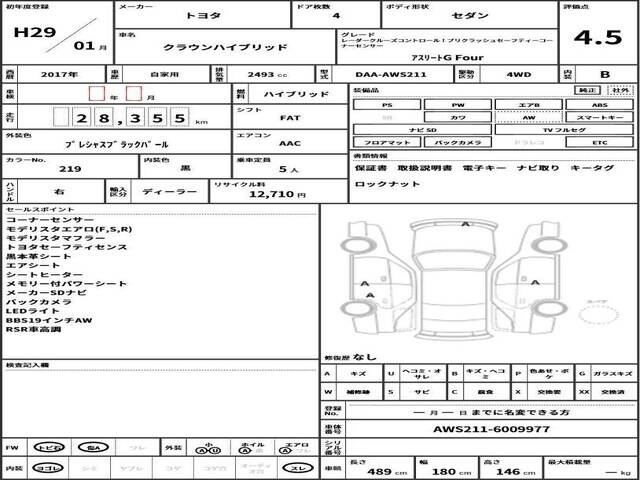The height and width of the screenshot is (480, 640).
Task: Click the TV フルセグ equipment box
Action: point(563,130)
